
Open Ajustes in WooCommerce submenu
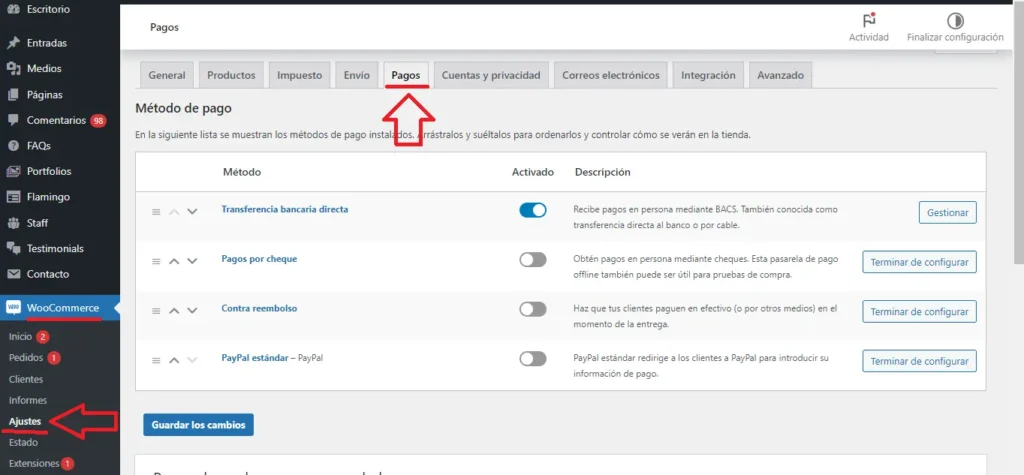coord(24,421)
